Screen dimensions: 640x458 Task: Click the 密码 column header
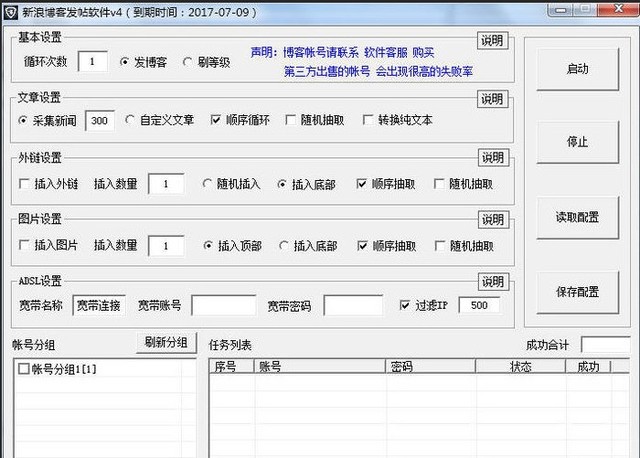[x=431, y=367]
